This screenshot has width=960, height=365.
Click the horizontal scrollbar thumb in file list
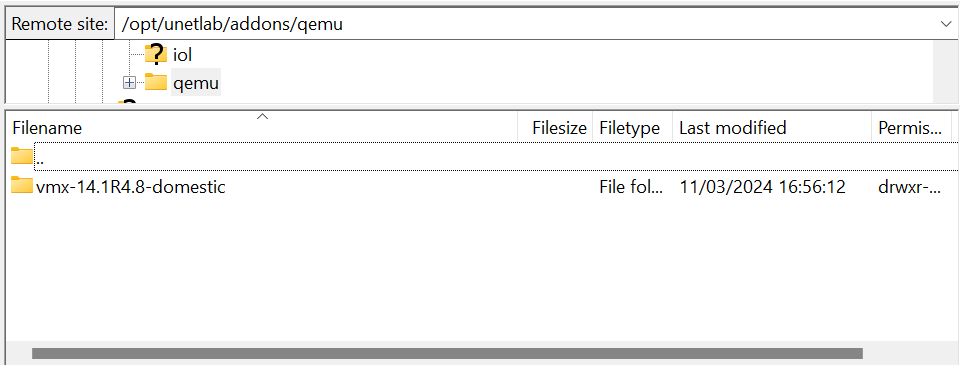tap(447, 353)
